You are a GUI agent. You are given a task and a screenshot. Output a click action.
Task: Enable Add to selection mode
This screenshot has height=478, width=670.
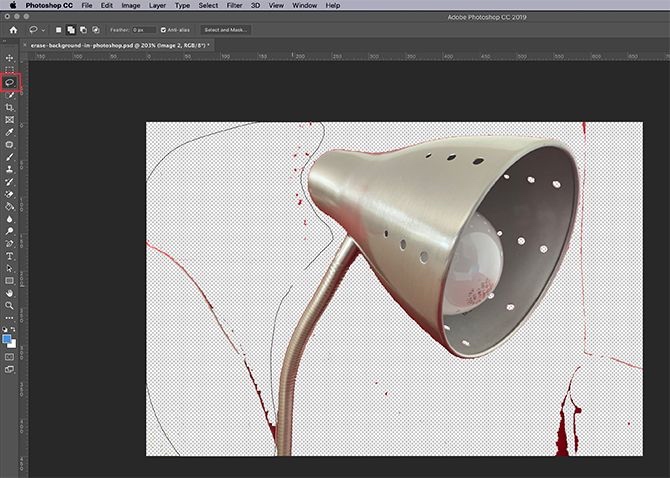click(x=73, y=30)
